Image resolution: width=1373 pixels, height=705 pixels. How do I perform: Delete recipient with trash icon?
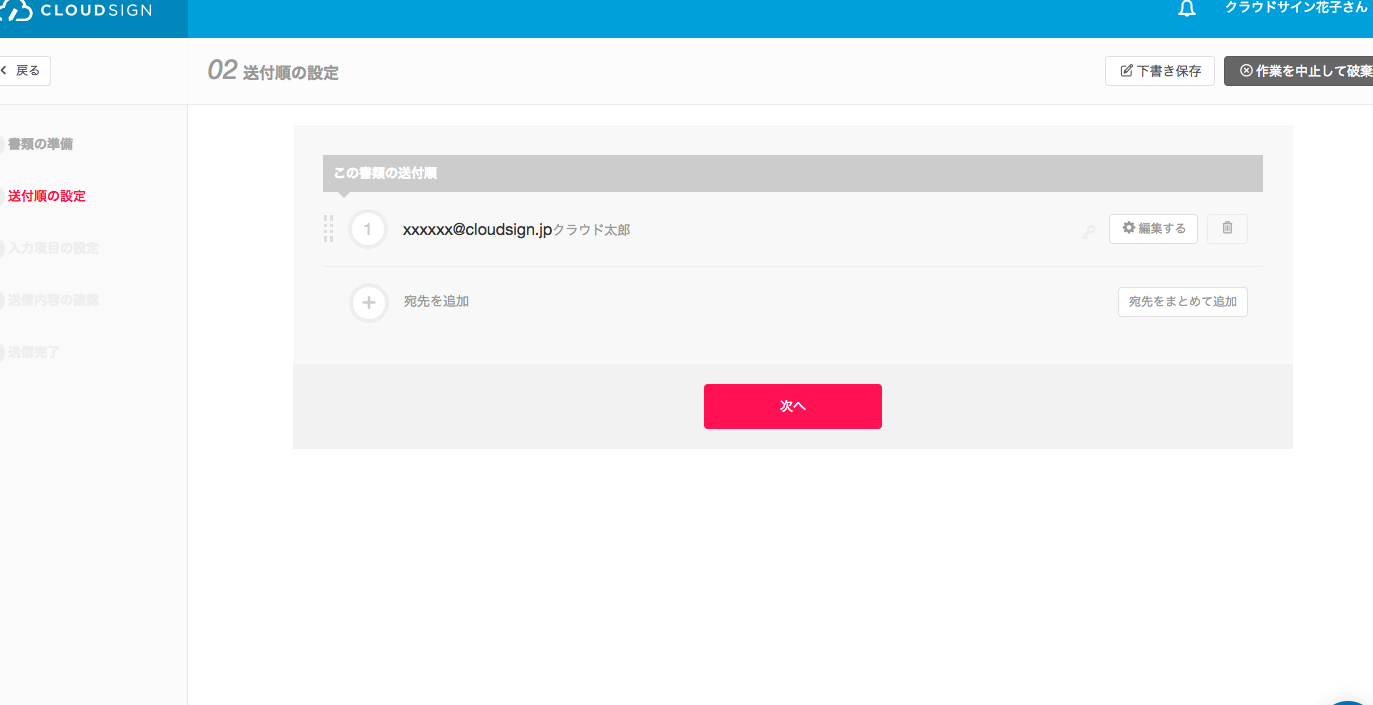(x=1227, y=228)
